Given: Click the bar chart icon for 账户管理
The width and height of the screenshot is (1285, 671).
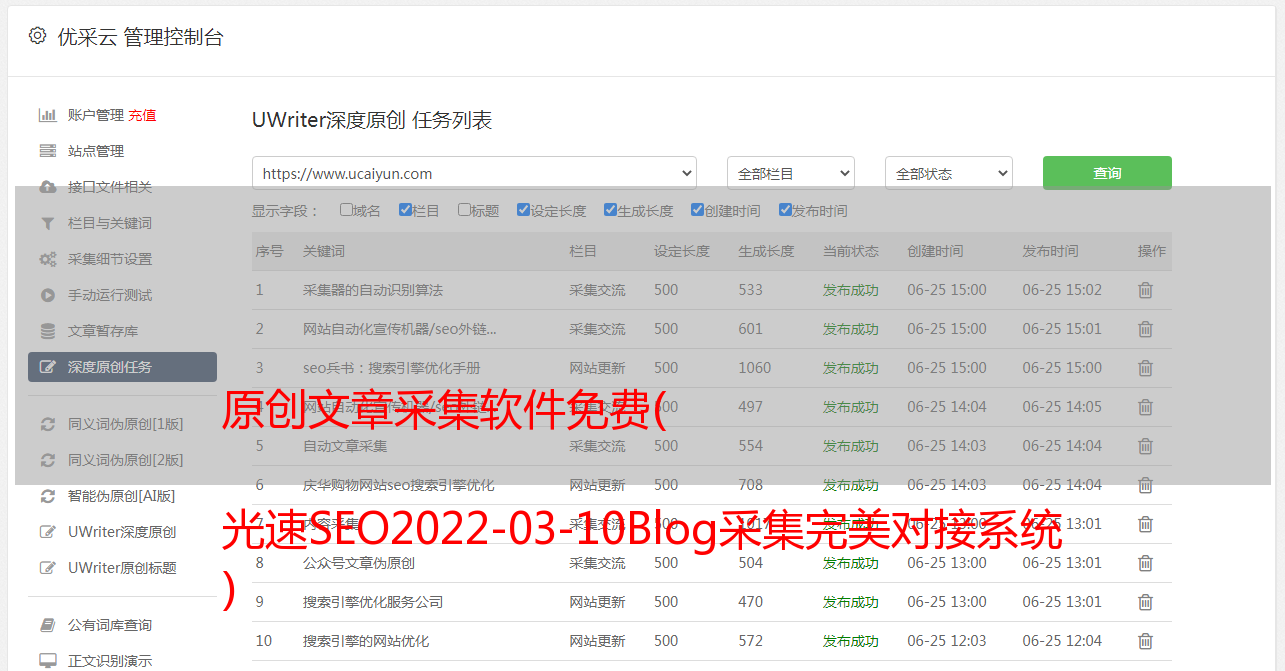Looking at the screenshot, I should pos(47,115).
